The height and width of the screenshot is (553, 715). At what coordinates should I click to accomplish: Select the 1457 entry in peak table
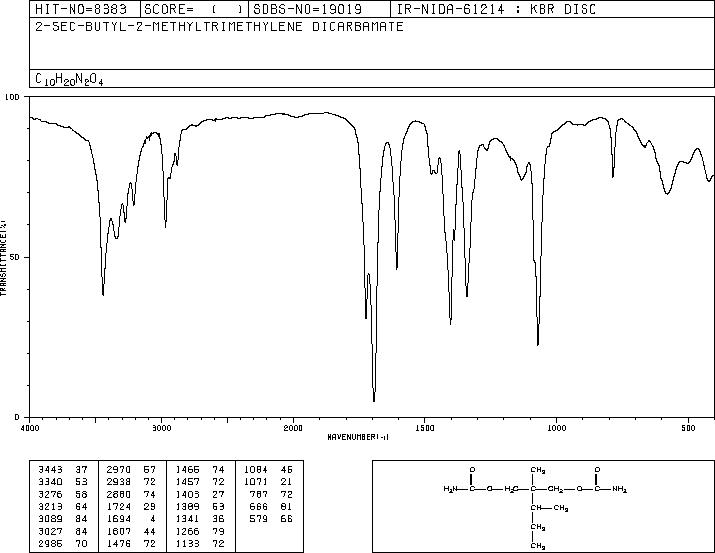(x=187, y=481)
